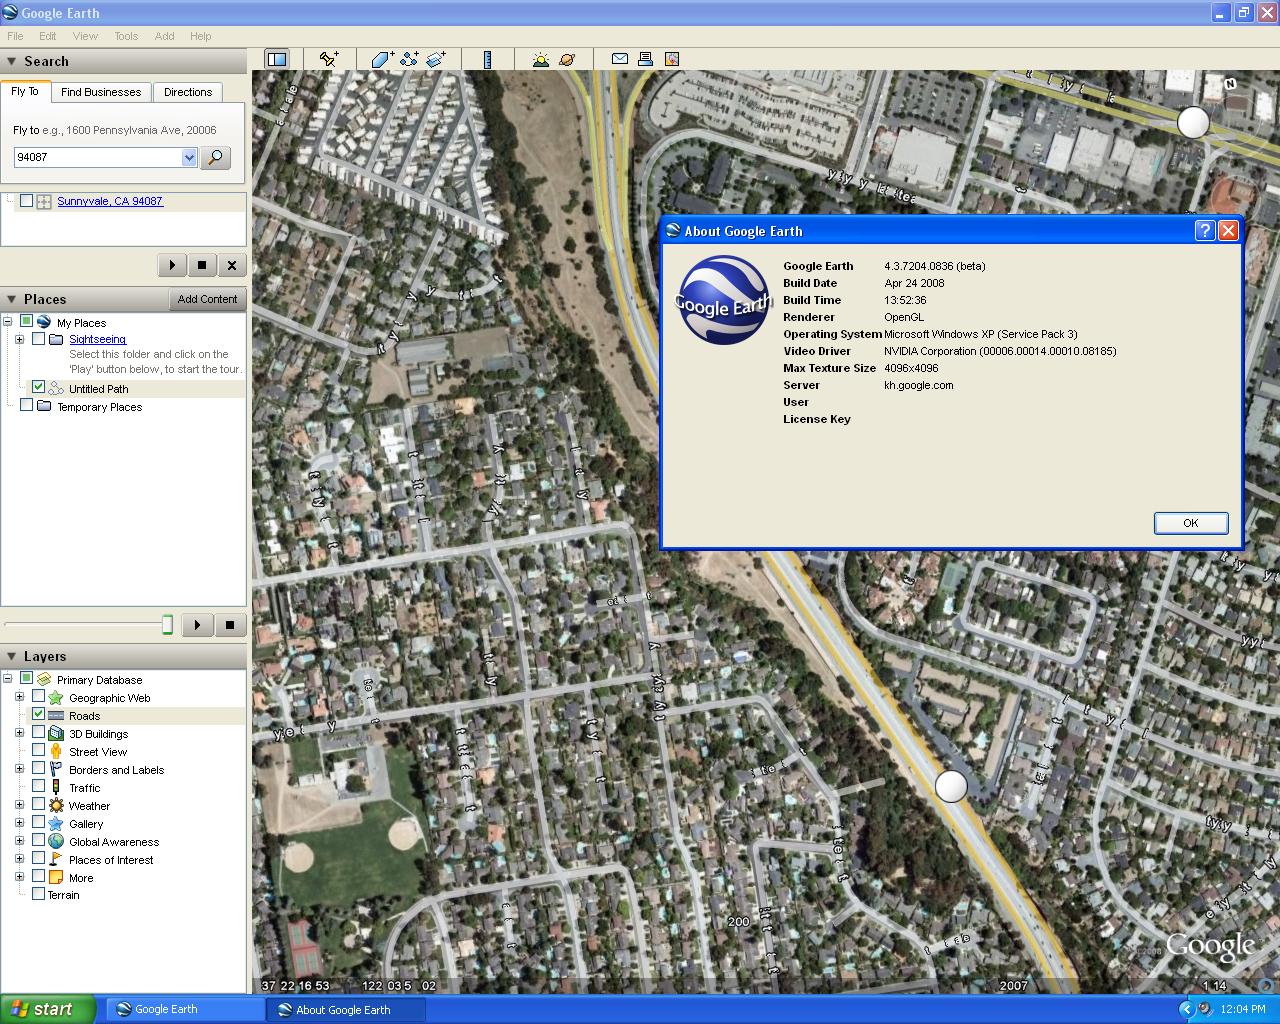Viewport: 1280px width, 1024px height.
Task: Expand the Sightseeing folder tree node
Action: click(19, 340)
